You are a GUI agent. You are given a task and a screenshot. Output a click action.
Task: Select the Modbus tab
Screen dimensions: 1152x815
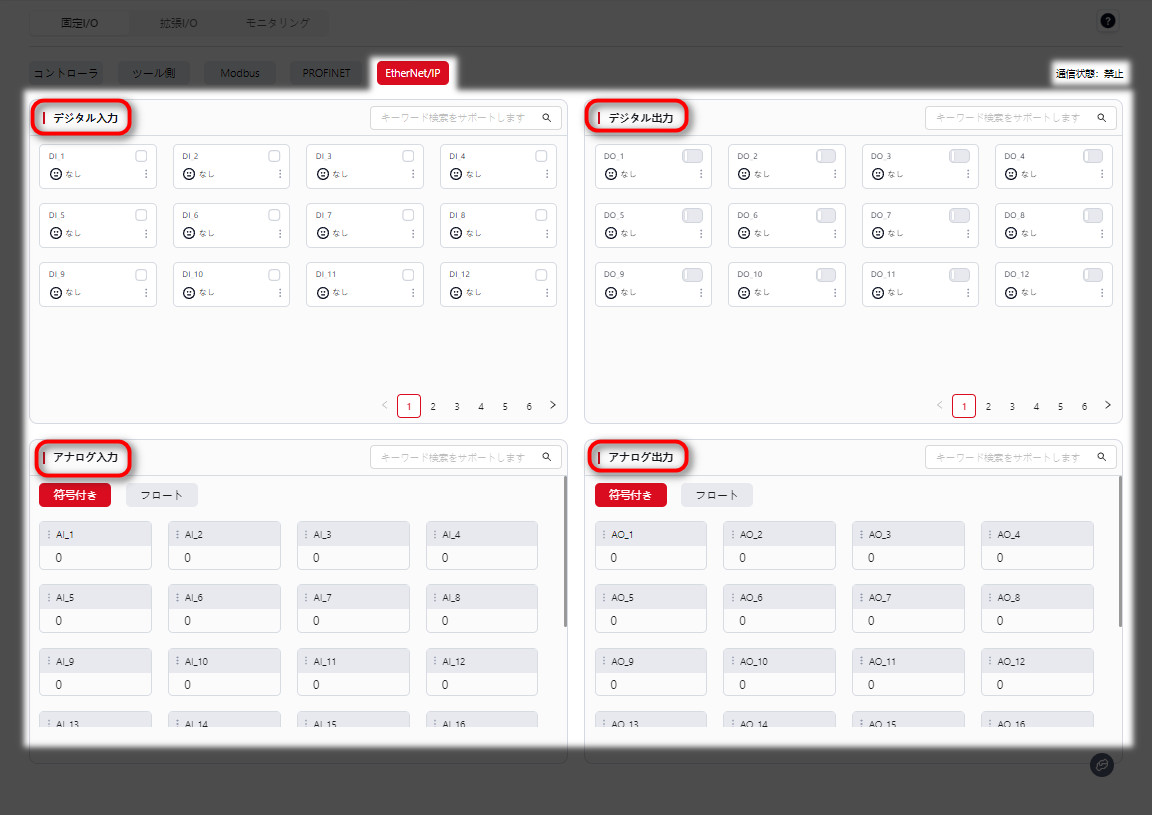(240, 73)
